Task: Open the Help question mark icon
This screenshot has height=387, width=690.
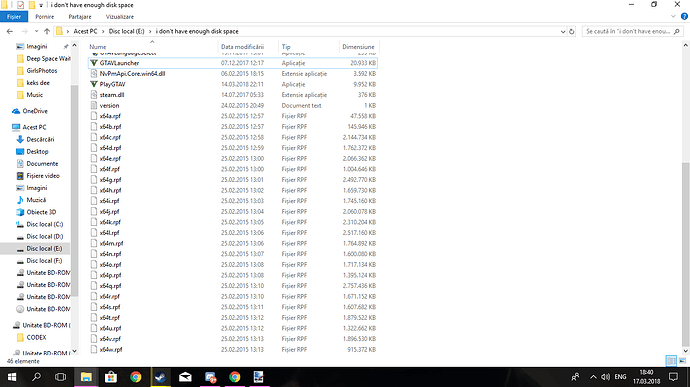Action: coord(684,16)
